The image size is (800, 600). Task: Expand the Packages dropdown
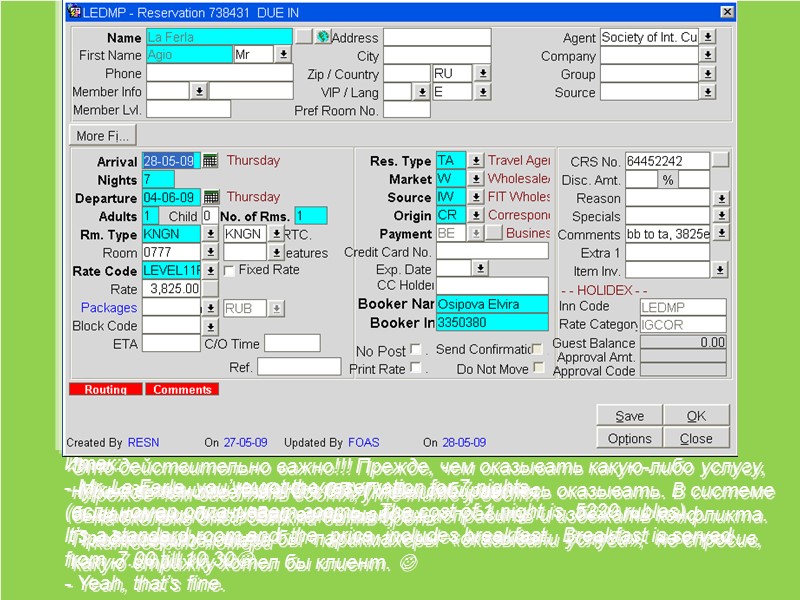click(x=210, y=308)
